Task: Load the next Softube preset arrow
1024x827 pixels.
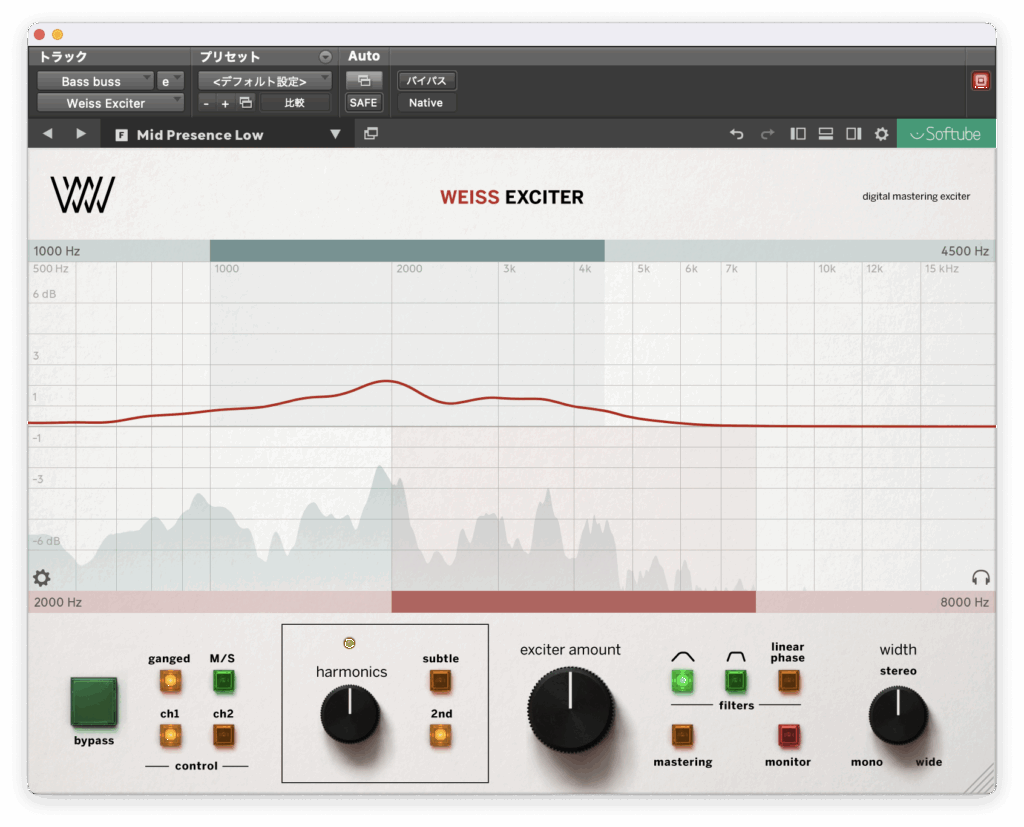Action: click(81, 133)
